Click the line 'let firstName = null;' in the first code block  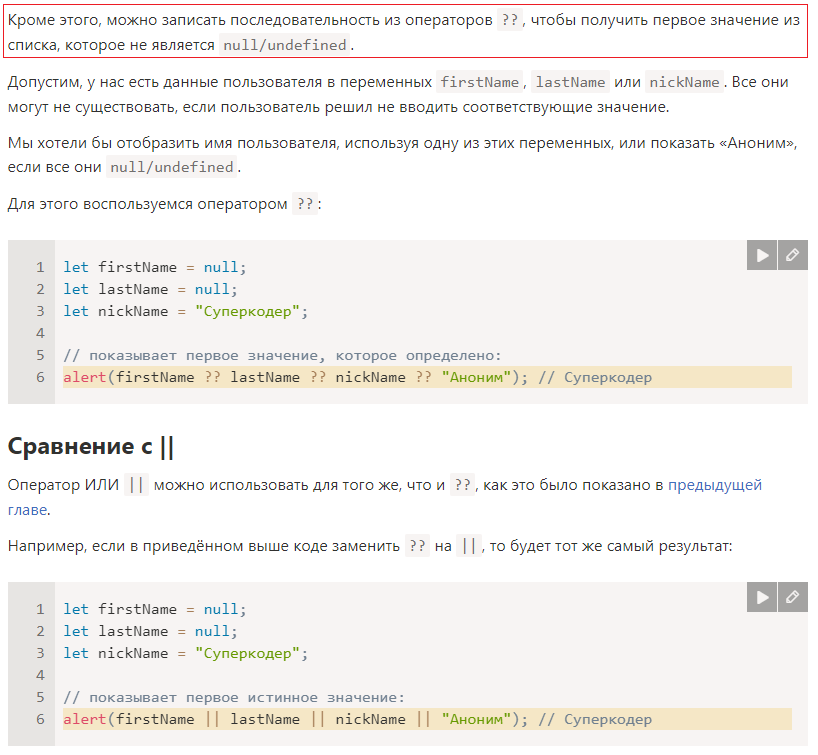154,267
